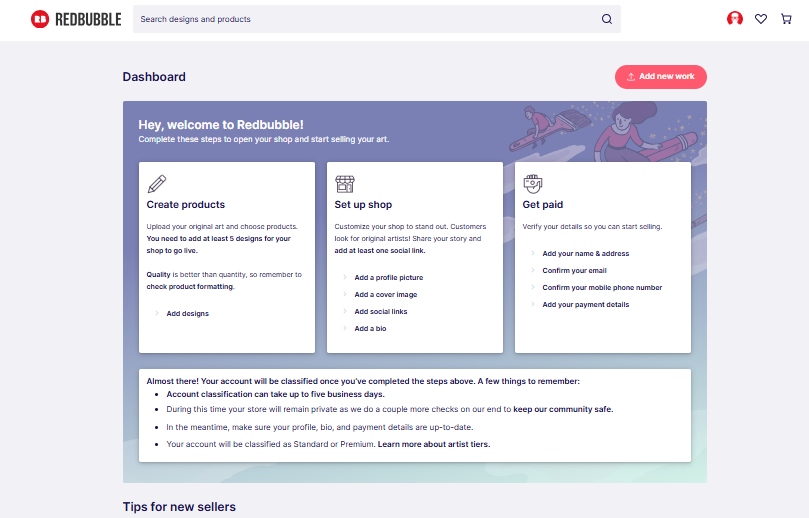
Task: Open favorites heart icon
Action: coord(760,19)
